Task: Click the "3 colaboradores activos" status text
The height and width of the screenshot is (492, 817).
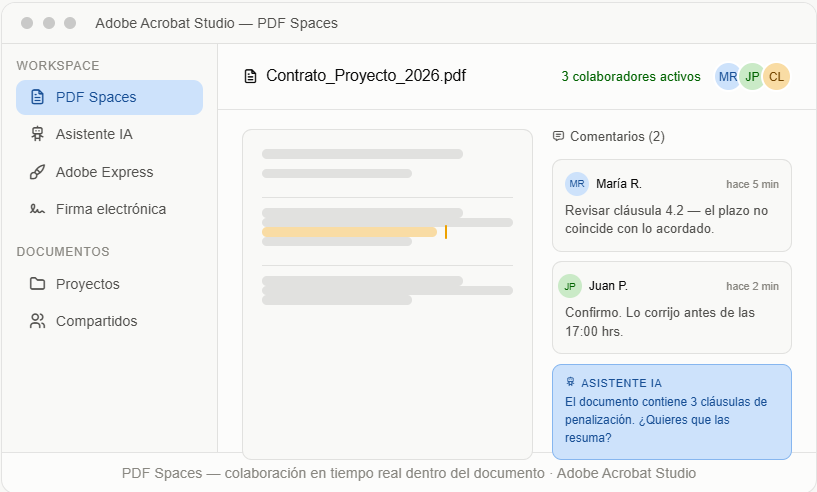Action: [x=631, y=77]
